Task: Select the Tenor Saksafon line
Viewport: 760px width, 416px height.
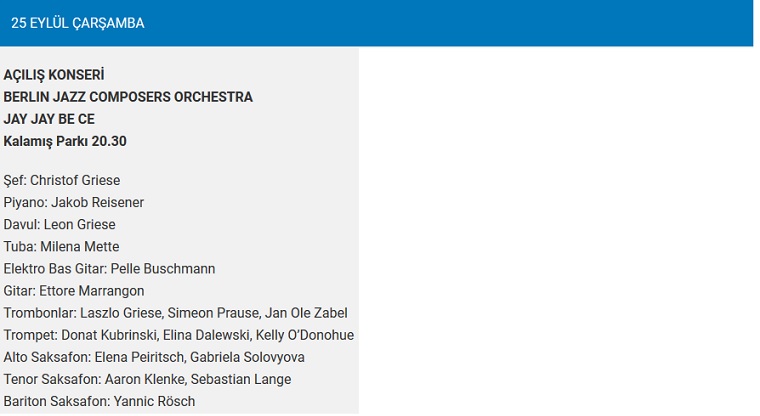Action: (147, 380)
